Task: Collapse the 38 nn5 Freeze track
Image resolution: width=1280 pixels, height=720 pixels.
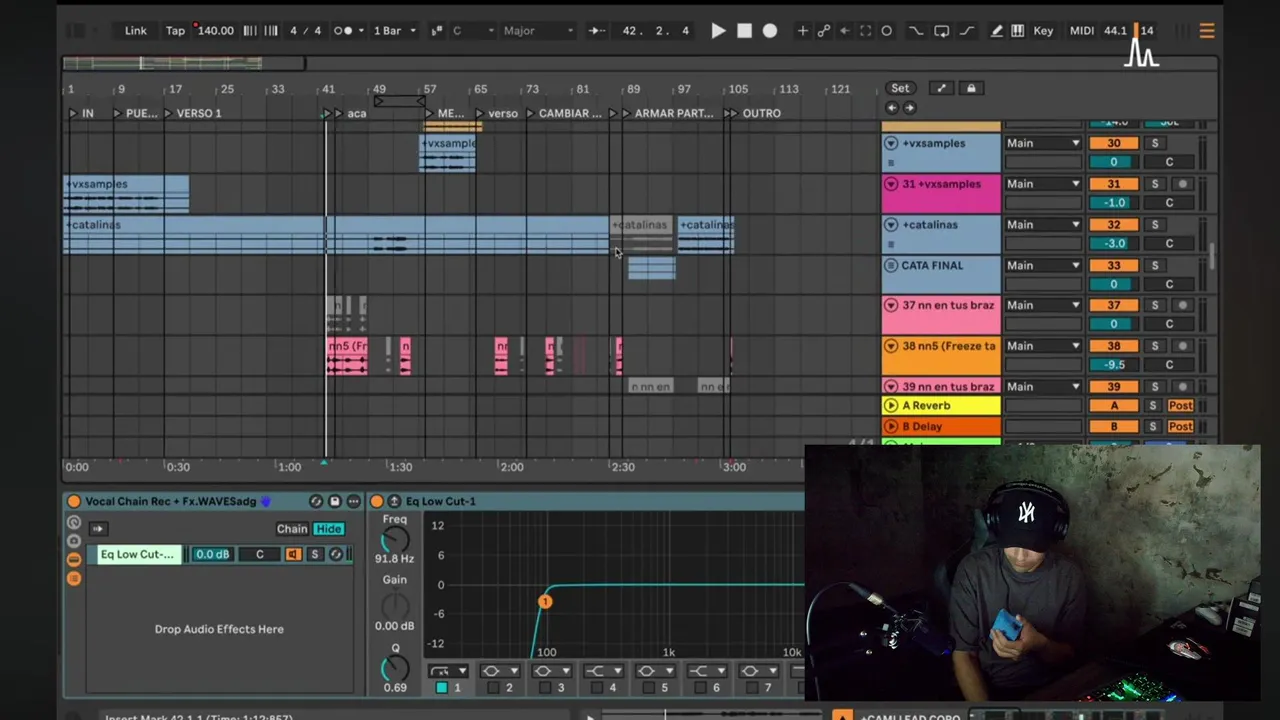Action: pyautogui.click(x=891, y=346)
